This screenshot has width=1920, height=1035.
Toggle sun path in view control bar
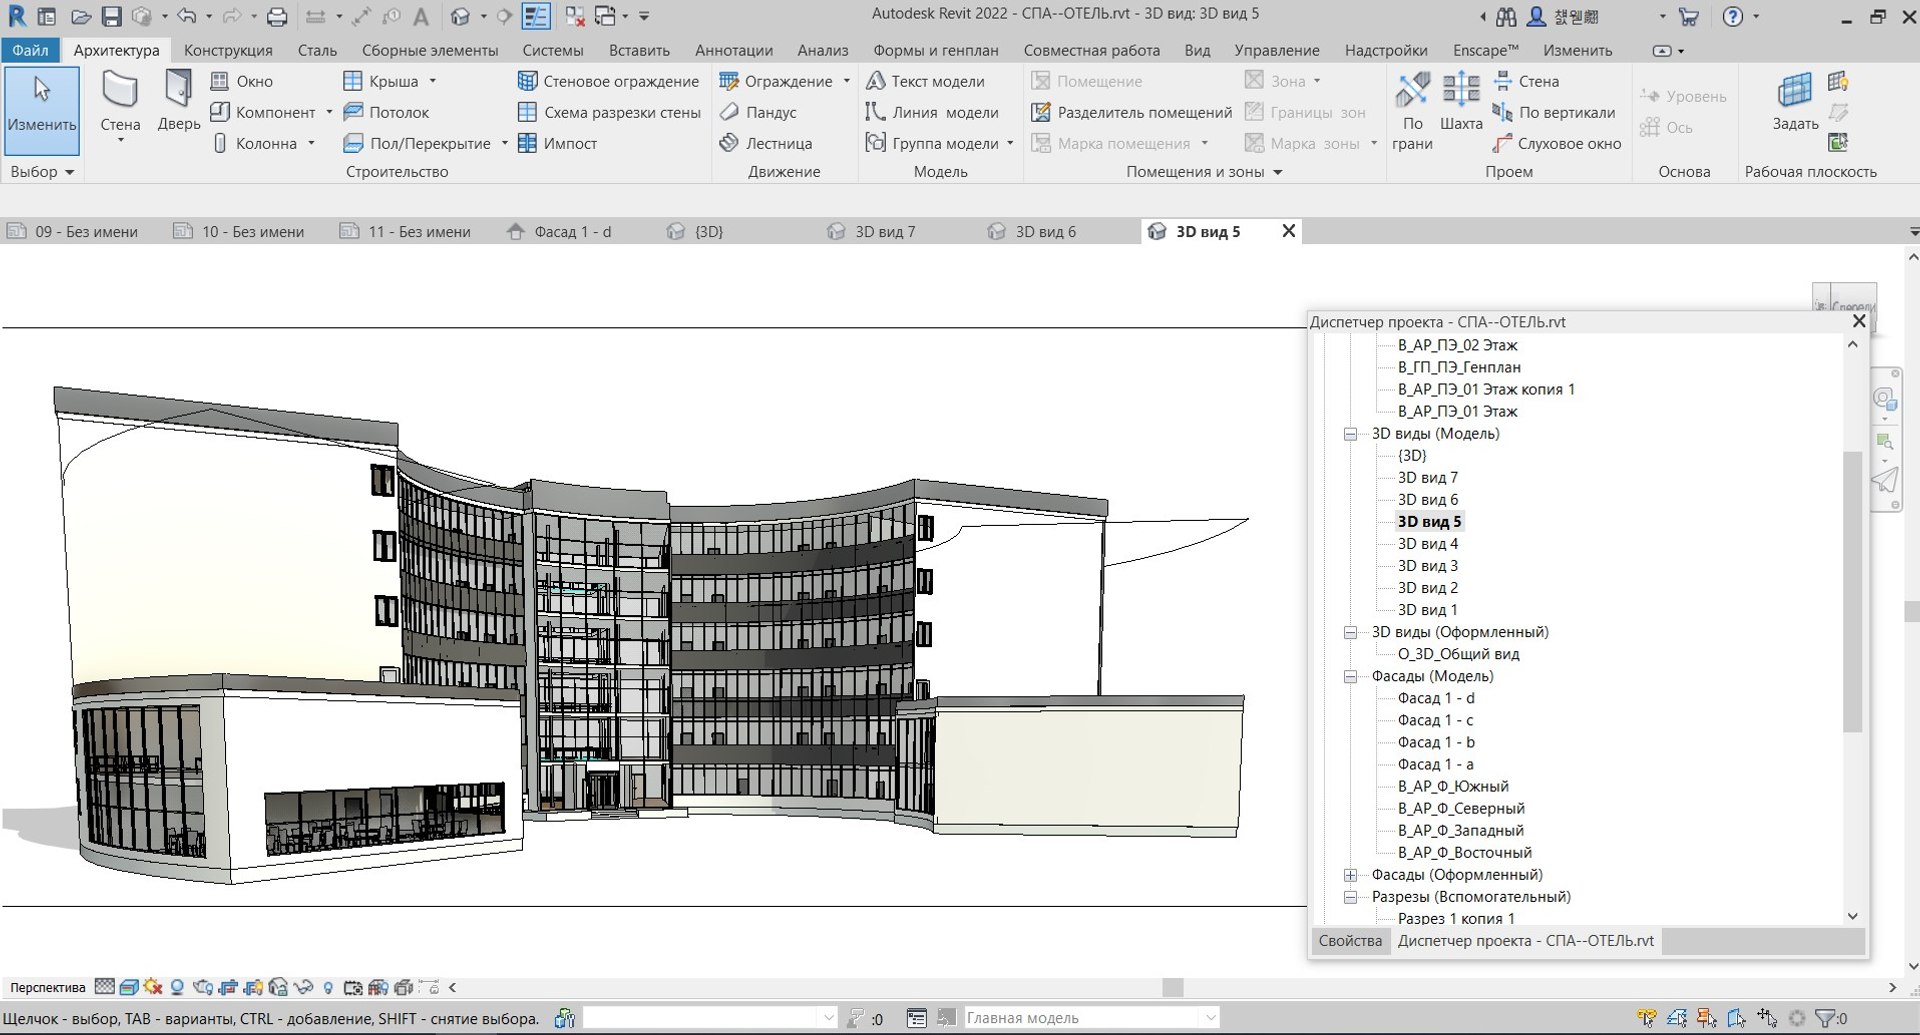tap(153, 987)
